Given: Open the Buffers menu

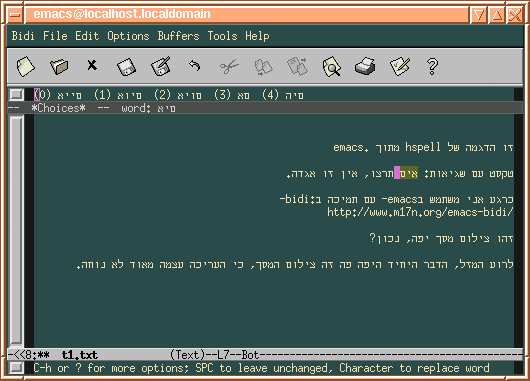Looking at the screenshot, I should coord(178,36).
